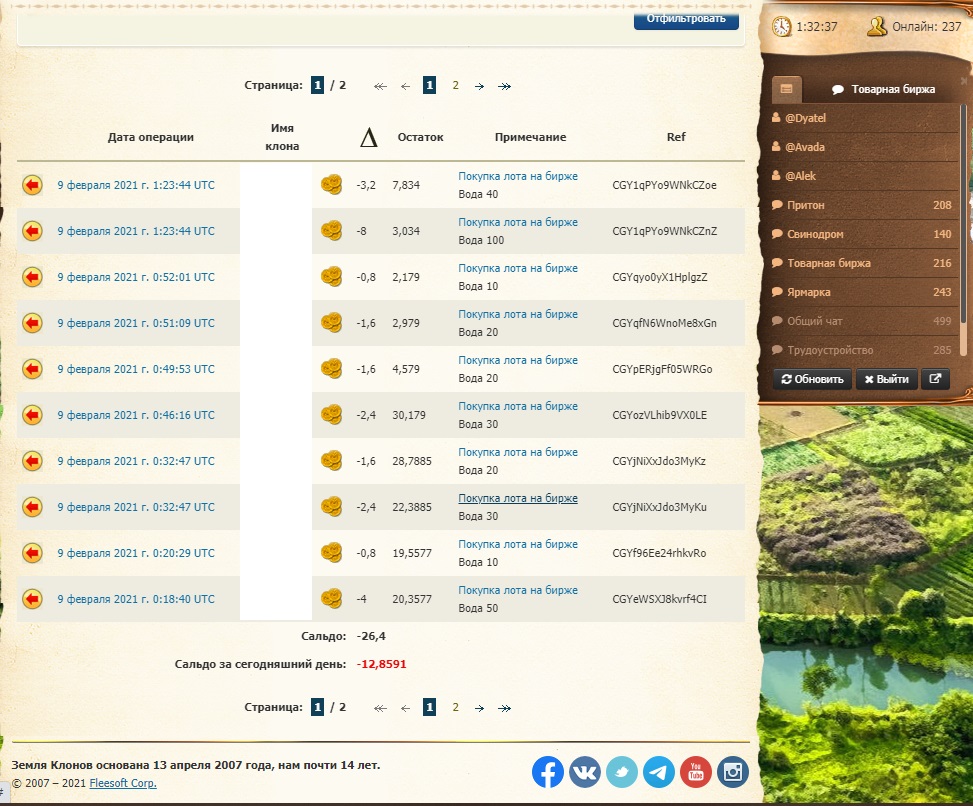Image resolution: width=973 pixels, height=806 pixels.
Task: Open the Fleesoft Corp. link
Action: pos(123,784)
